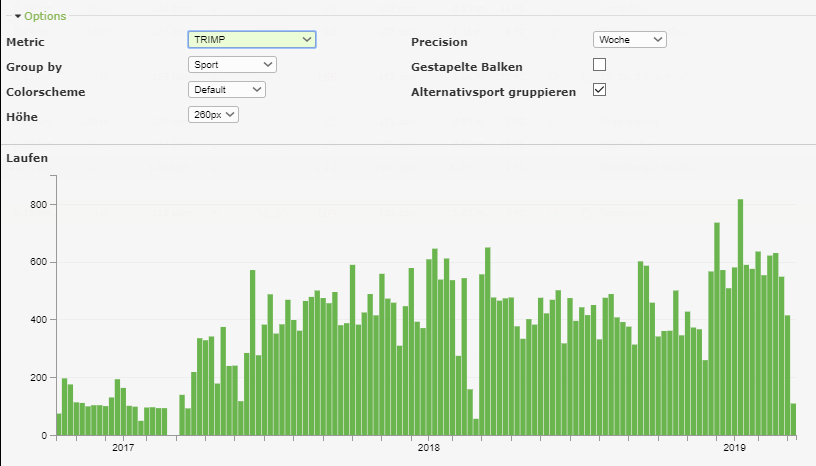Collapse the Options section
This screenshot has width=816, height=466.
pos(40,16)
